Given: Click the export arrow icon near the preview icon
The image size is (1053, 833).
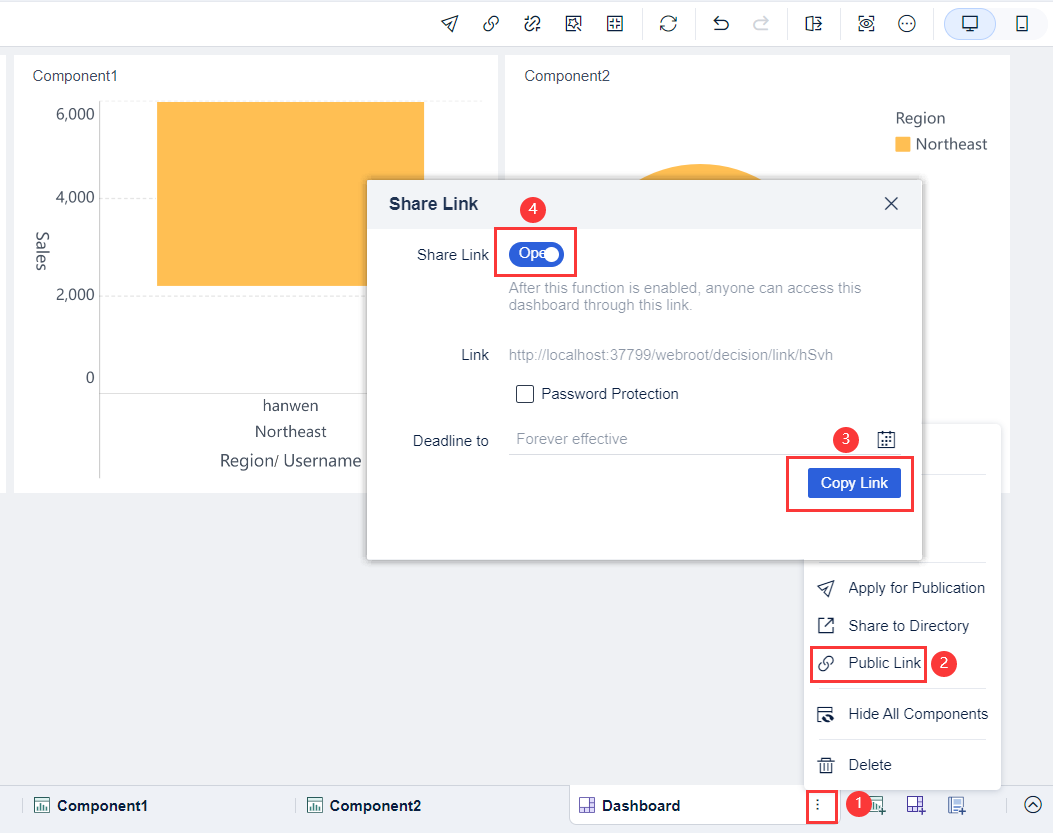Looking at the screenshot, I should (x=814, y=23).
